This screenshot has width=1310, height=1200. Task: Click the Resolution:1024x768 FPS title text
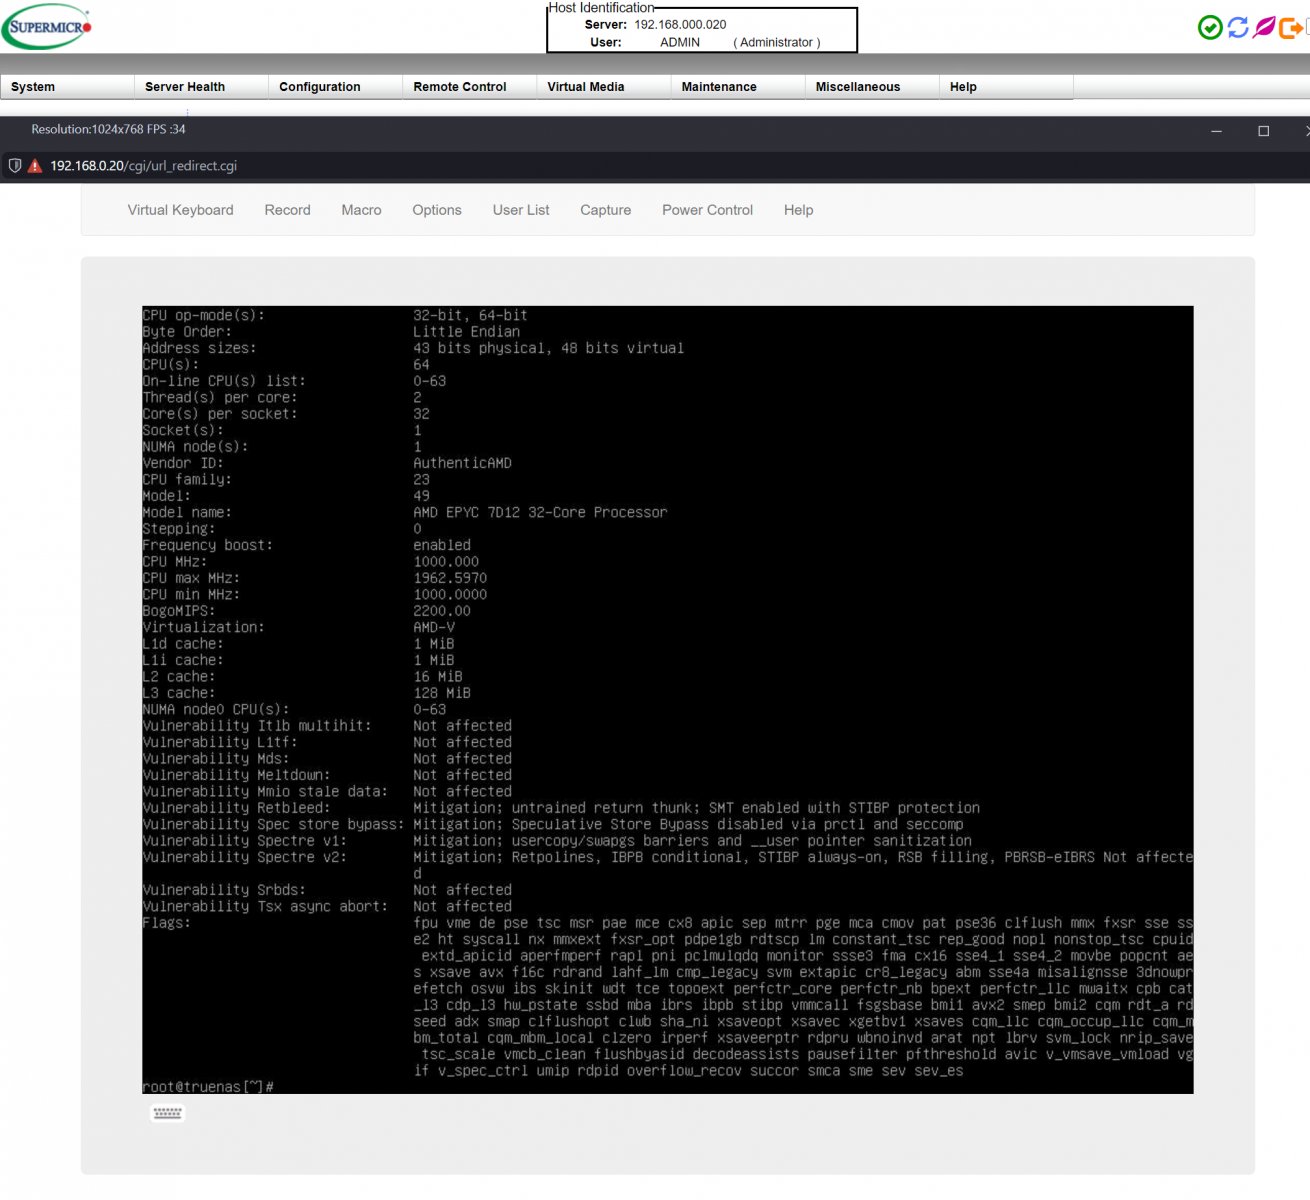pos(108,129)
